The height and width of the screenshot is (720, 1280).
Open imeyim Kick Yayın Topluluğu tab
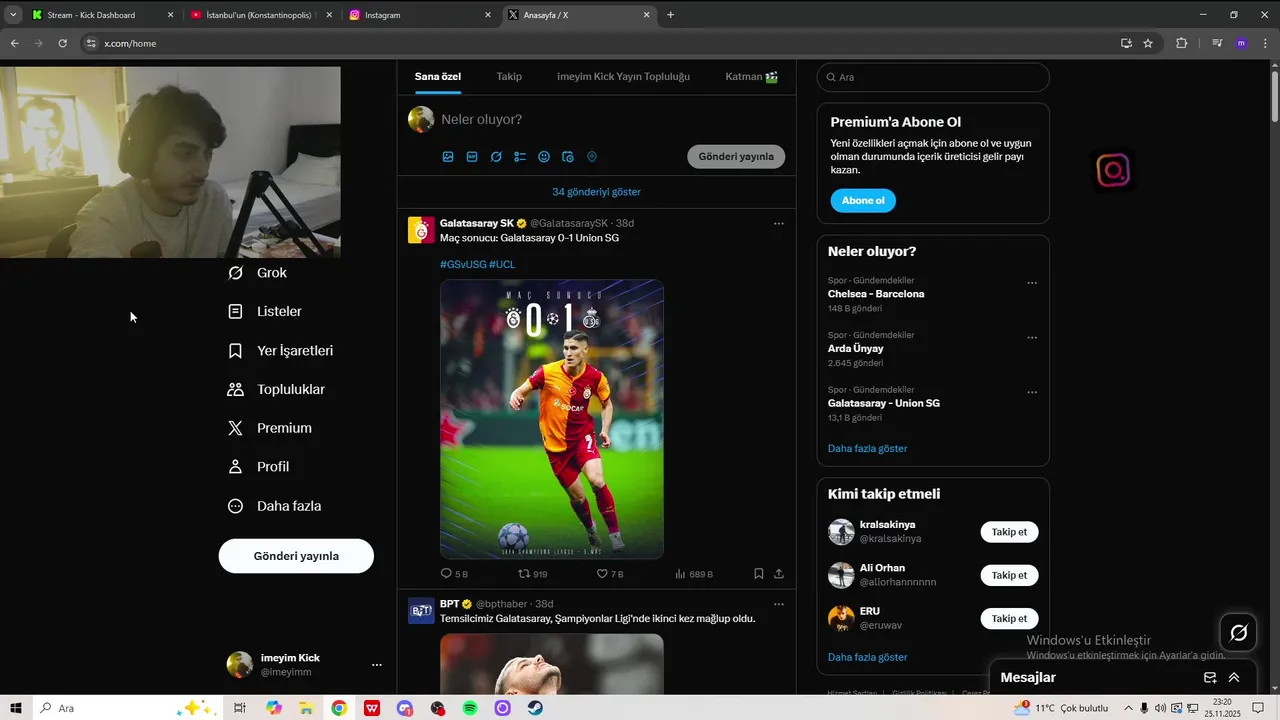pyautogui.click(x=623, y=77)
